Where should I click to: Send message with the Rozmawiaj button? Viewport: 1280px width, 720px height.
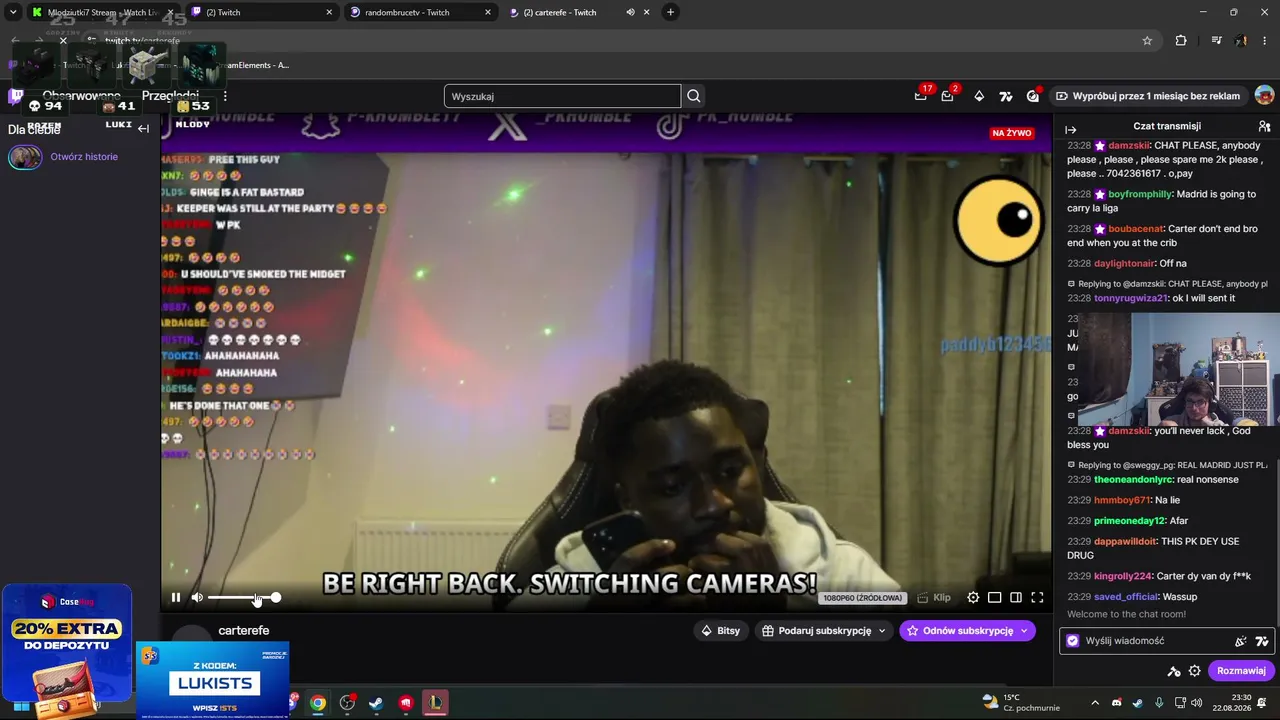[1241, 671]
